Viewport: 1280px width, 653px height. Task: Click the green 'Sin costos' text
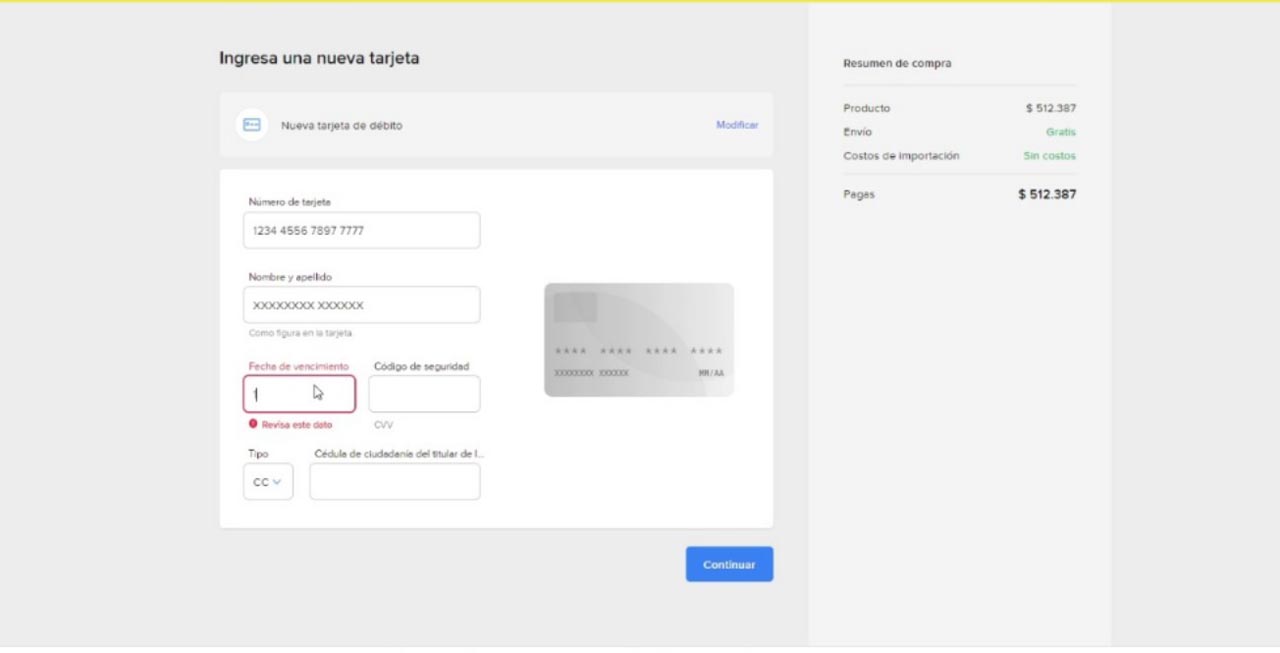1049,156
